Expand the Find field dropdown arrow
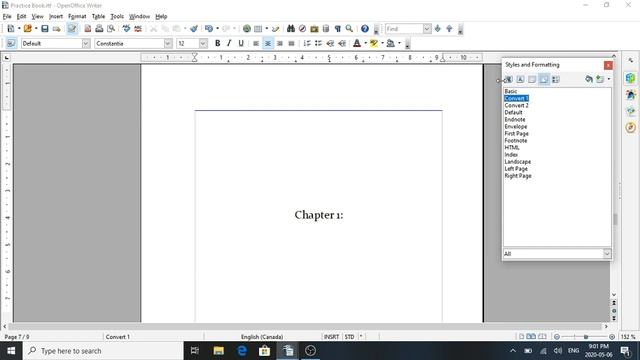 point(427,29)
